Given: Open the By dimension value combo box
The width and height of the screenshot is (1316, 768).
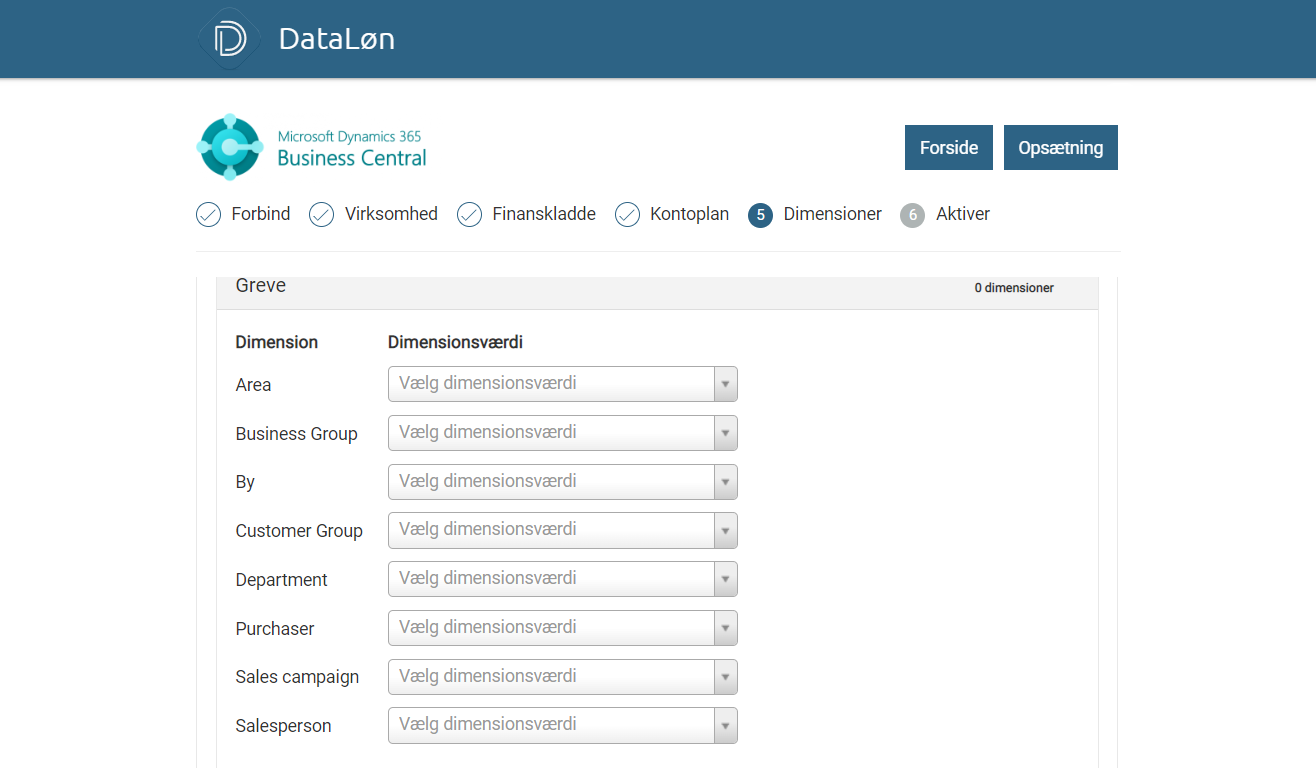Looking at the screenshot, I should pos(563,482).
